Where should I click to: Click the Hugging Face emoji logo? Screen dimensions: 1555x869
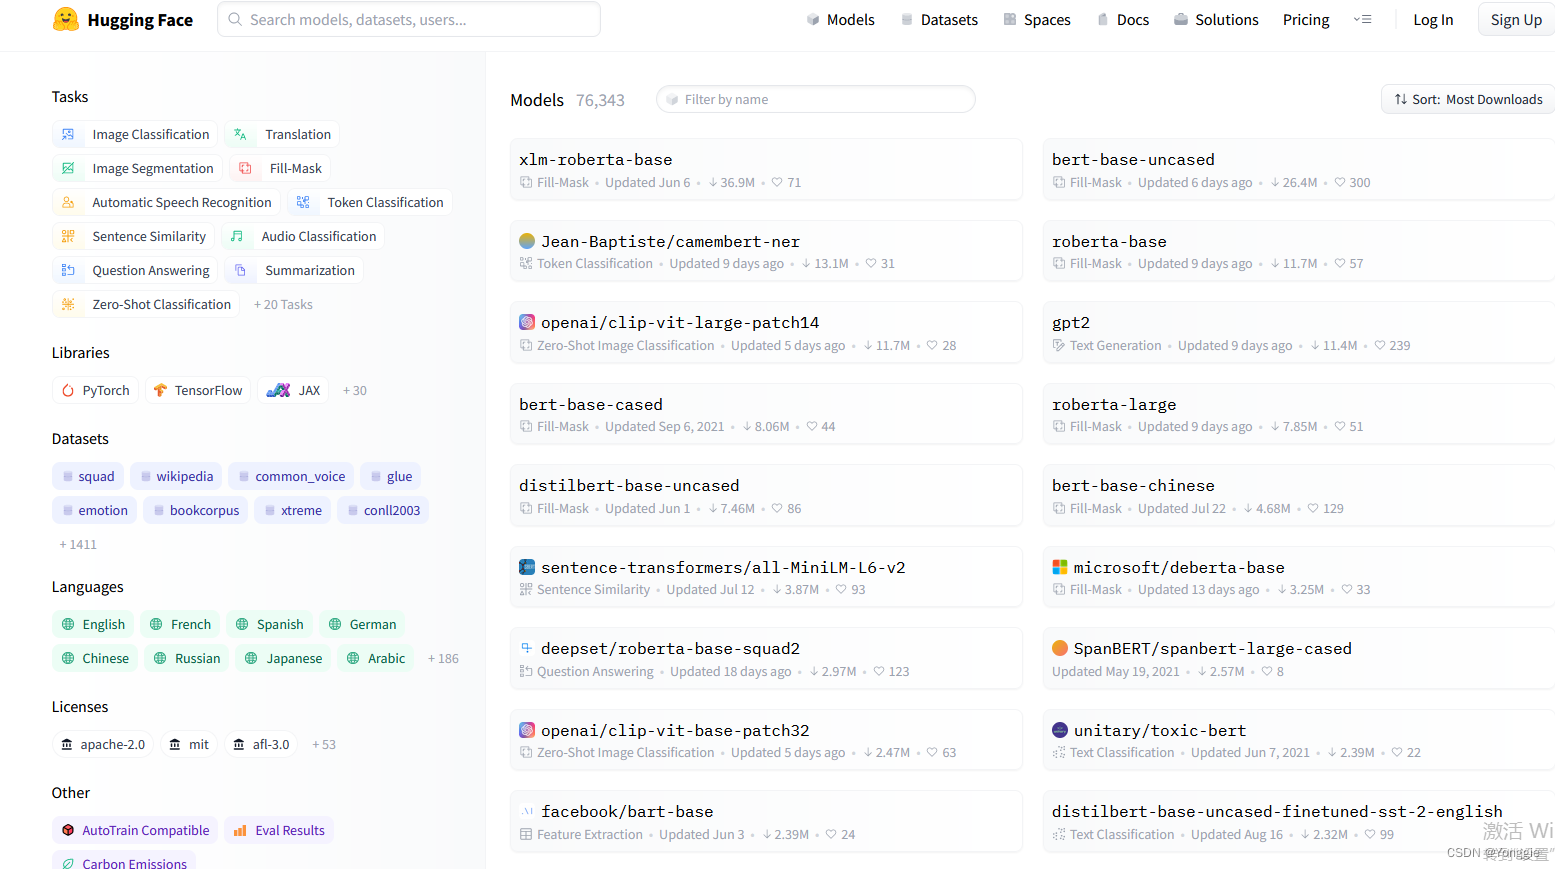coord(66,20)
